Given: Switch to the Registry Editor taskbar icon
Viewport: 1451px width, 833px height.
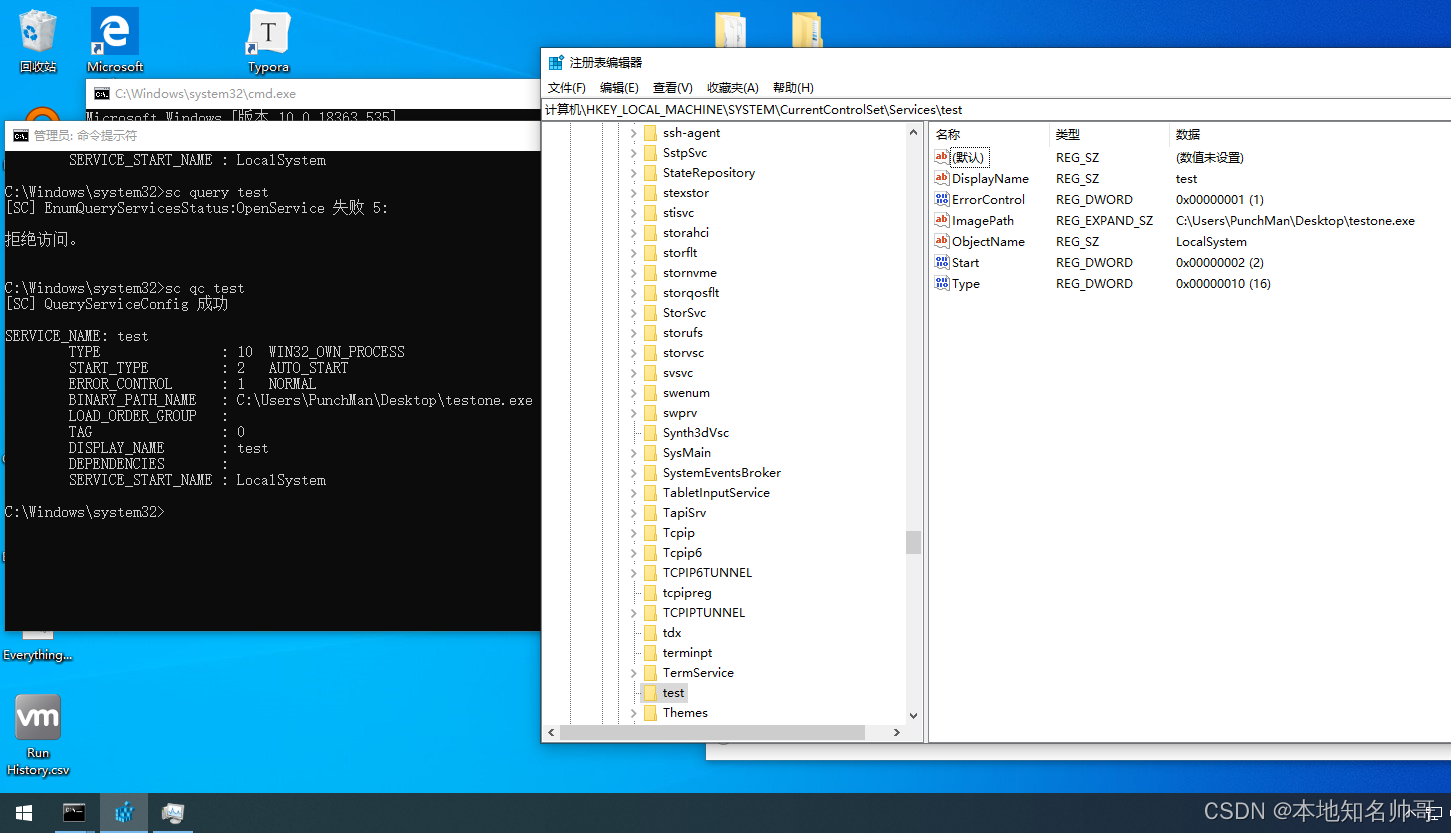Looking at the screenshot, I should [124, 813].
